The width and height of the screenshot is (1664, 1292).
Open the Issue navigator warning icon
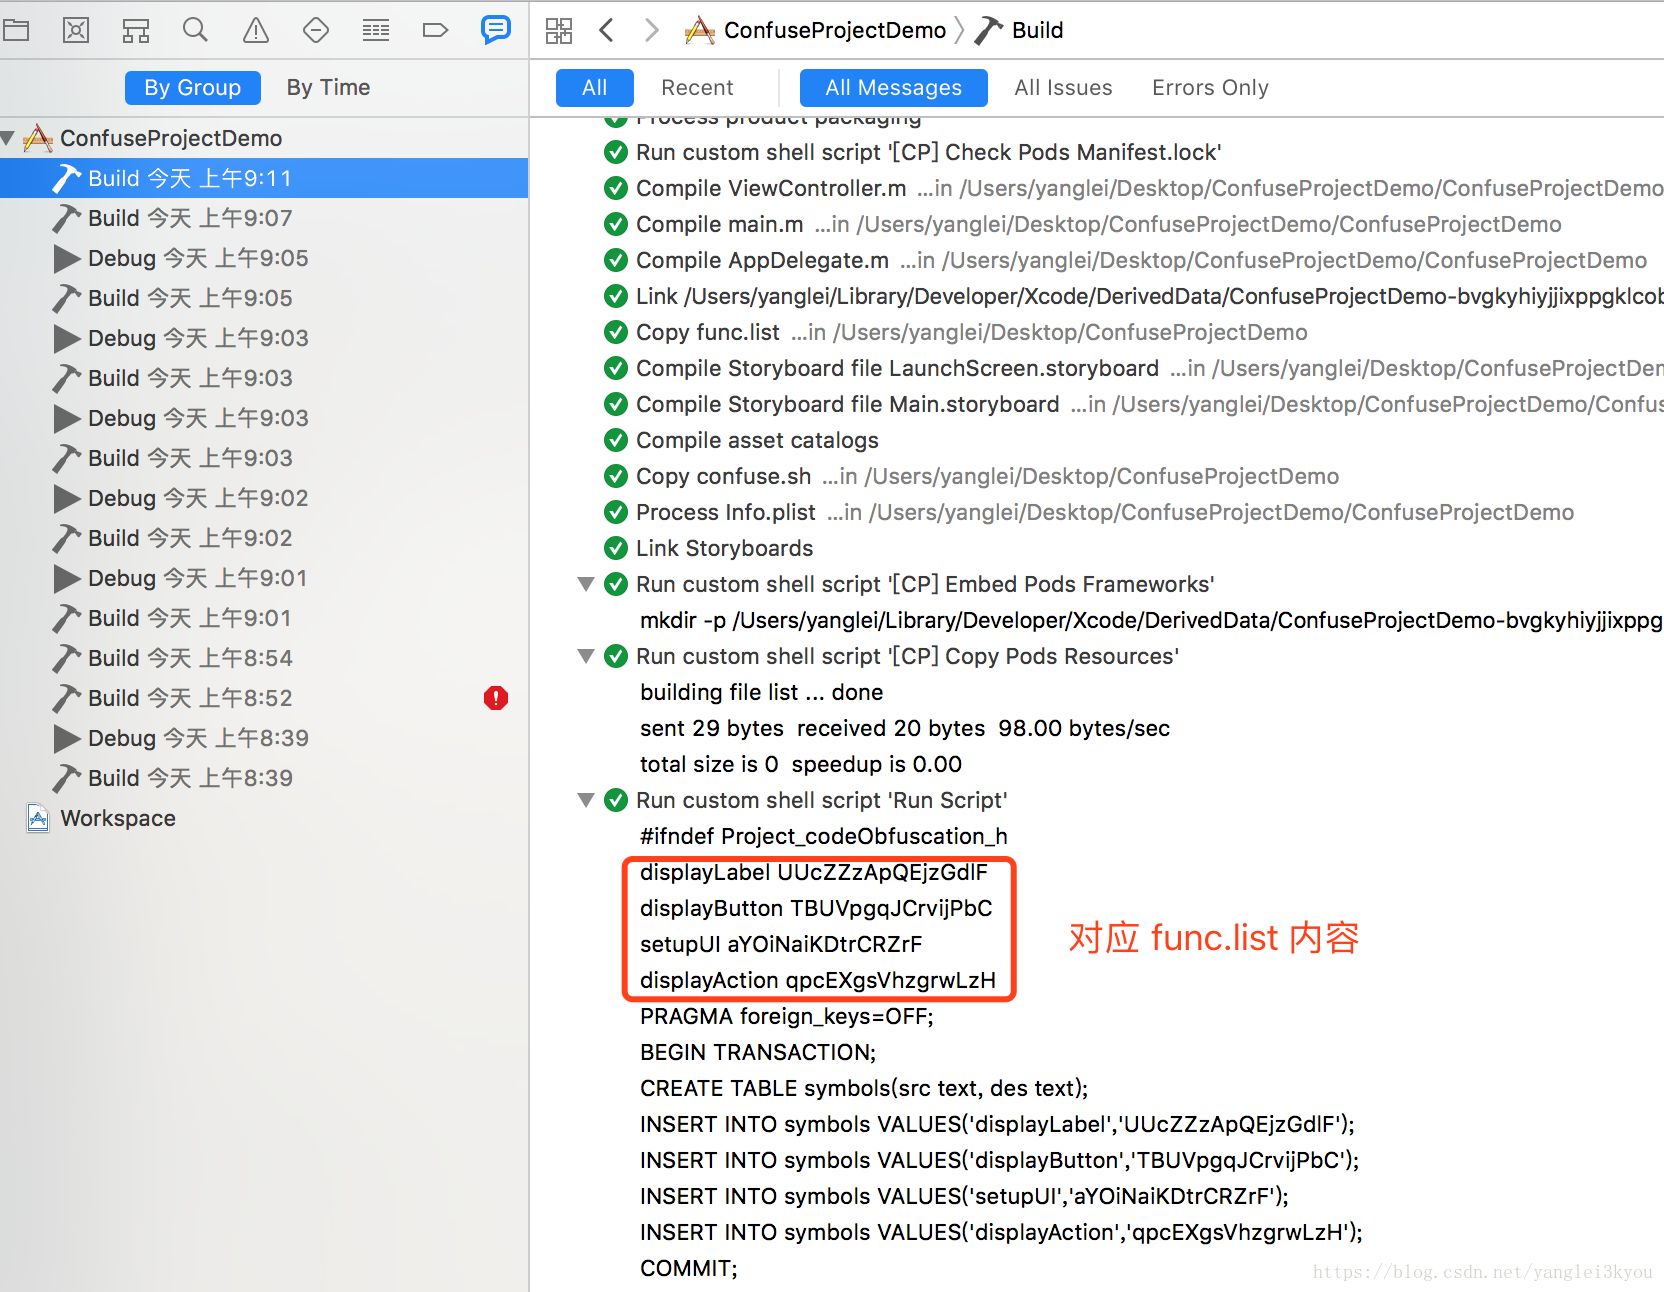(x=256, y=30)
